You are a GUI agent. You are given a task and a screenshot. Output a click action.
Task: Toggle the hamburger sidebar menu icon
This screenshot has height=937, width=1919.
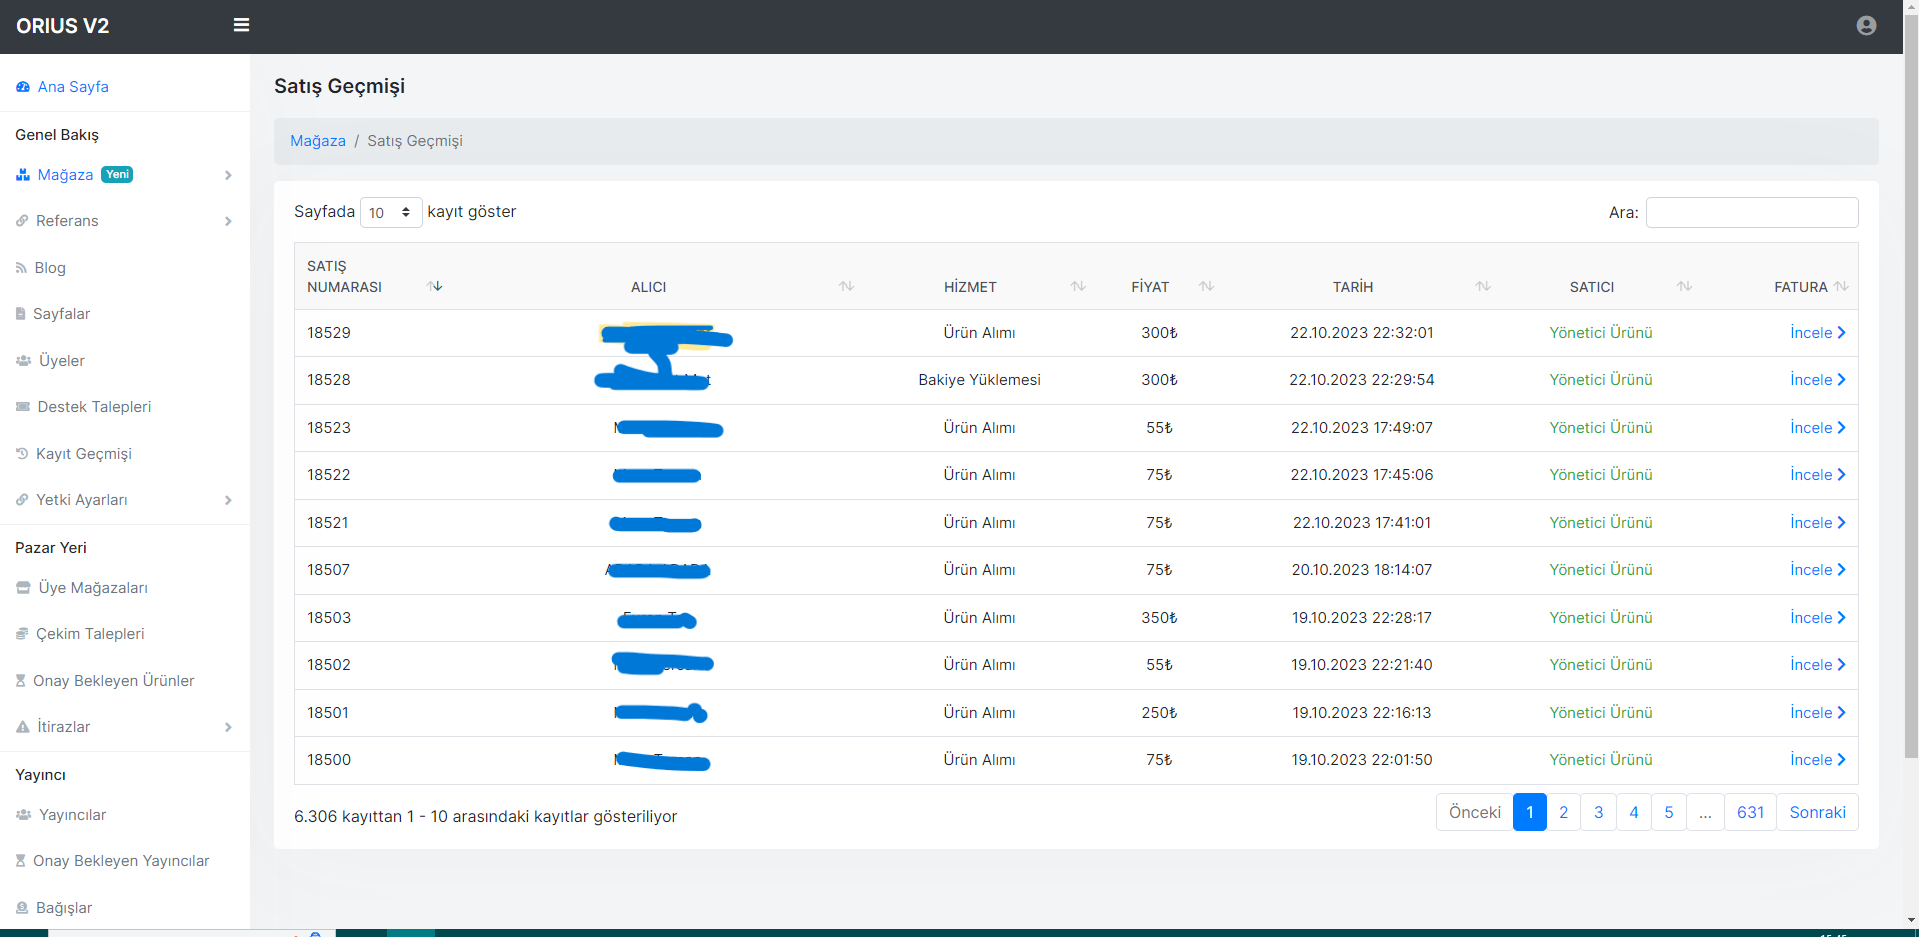click(241, 25)
